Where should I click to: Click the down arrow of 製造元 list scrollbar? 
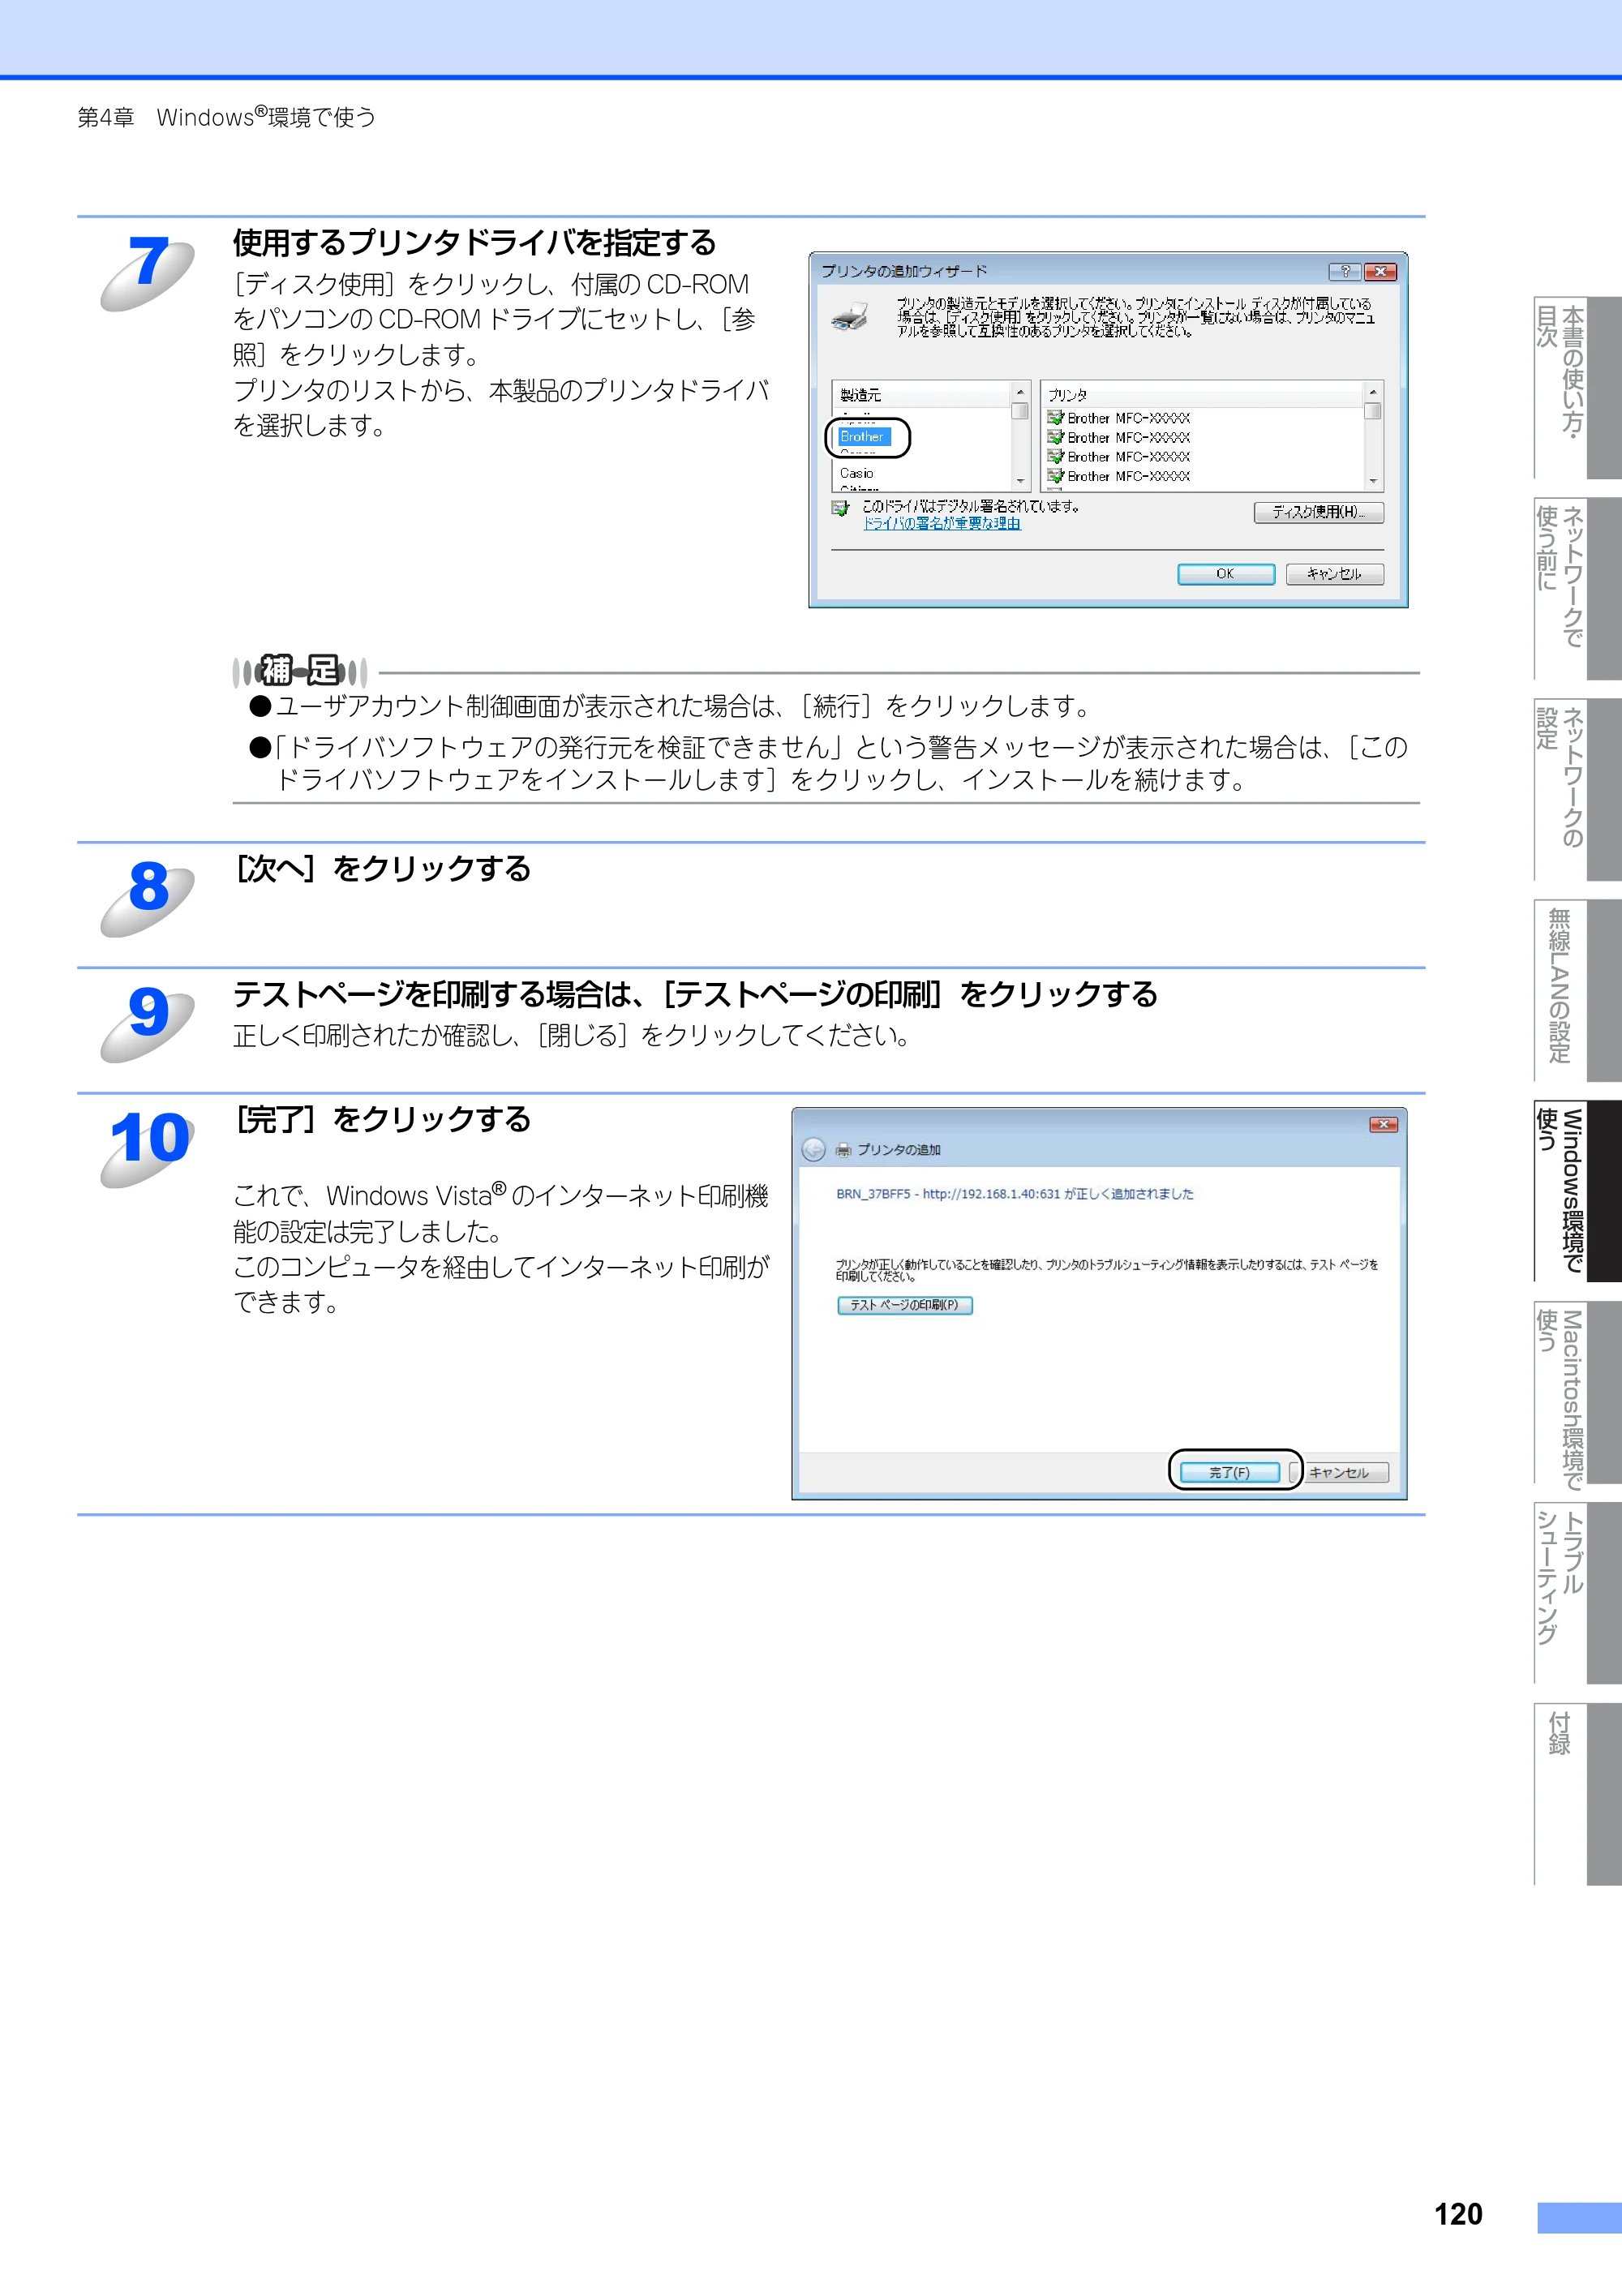coord(1020,481)
